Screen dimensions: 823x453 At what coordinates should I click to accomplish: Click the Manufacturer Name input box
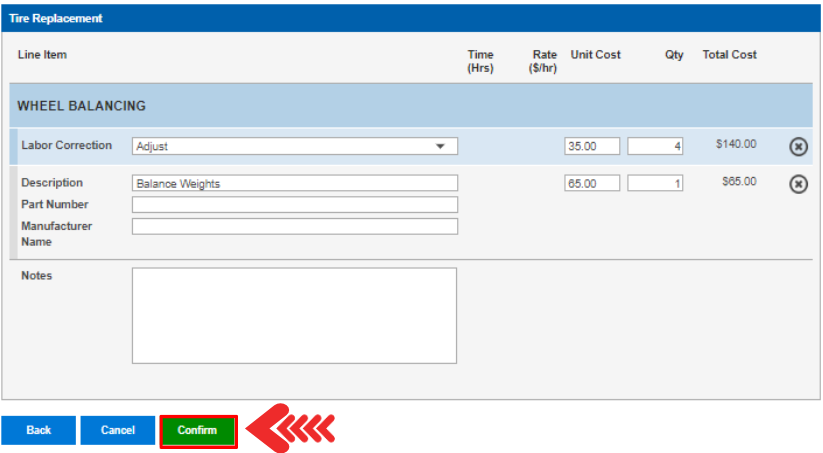point(294,226)
